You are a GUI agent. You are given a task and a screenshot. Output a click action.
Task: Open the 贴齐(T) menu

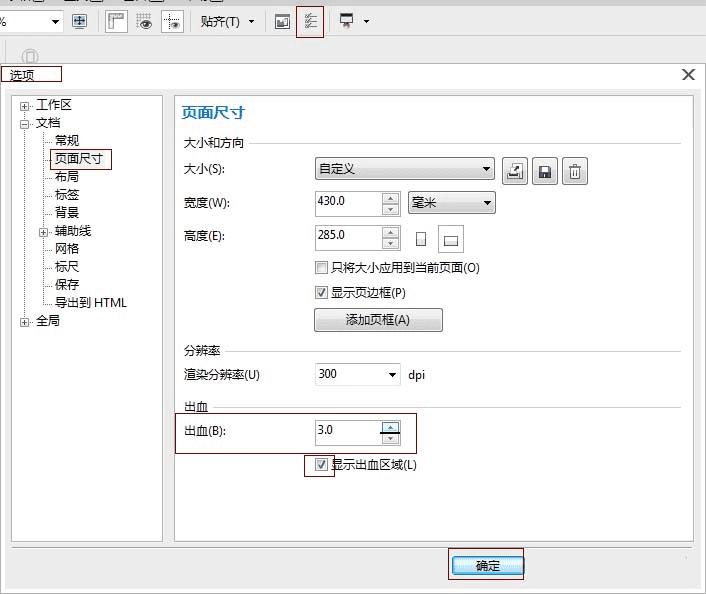click(x=227, y=22)
